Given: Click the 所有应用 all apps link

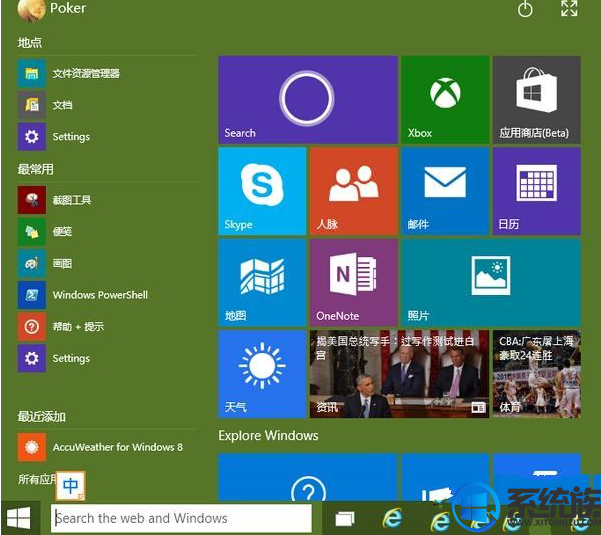Looking at the screenshot, I should [x=37, y=479].
